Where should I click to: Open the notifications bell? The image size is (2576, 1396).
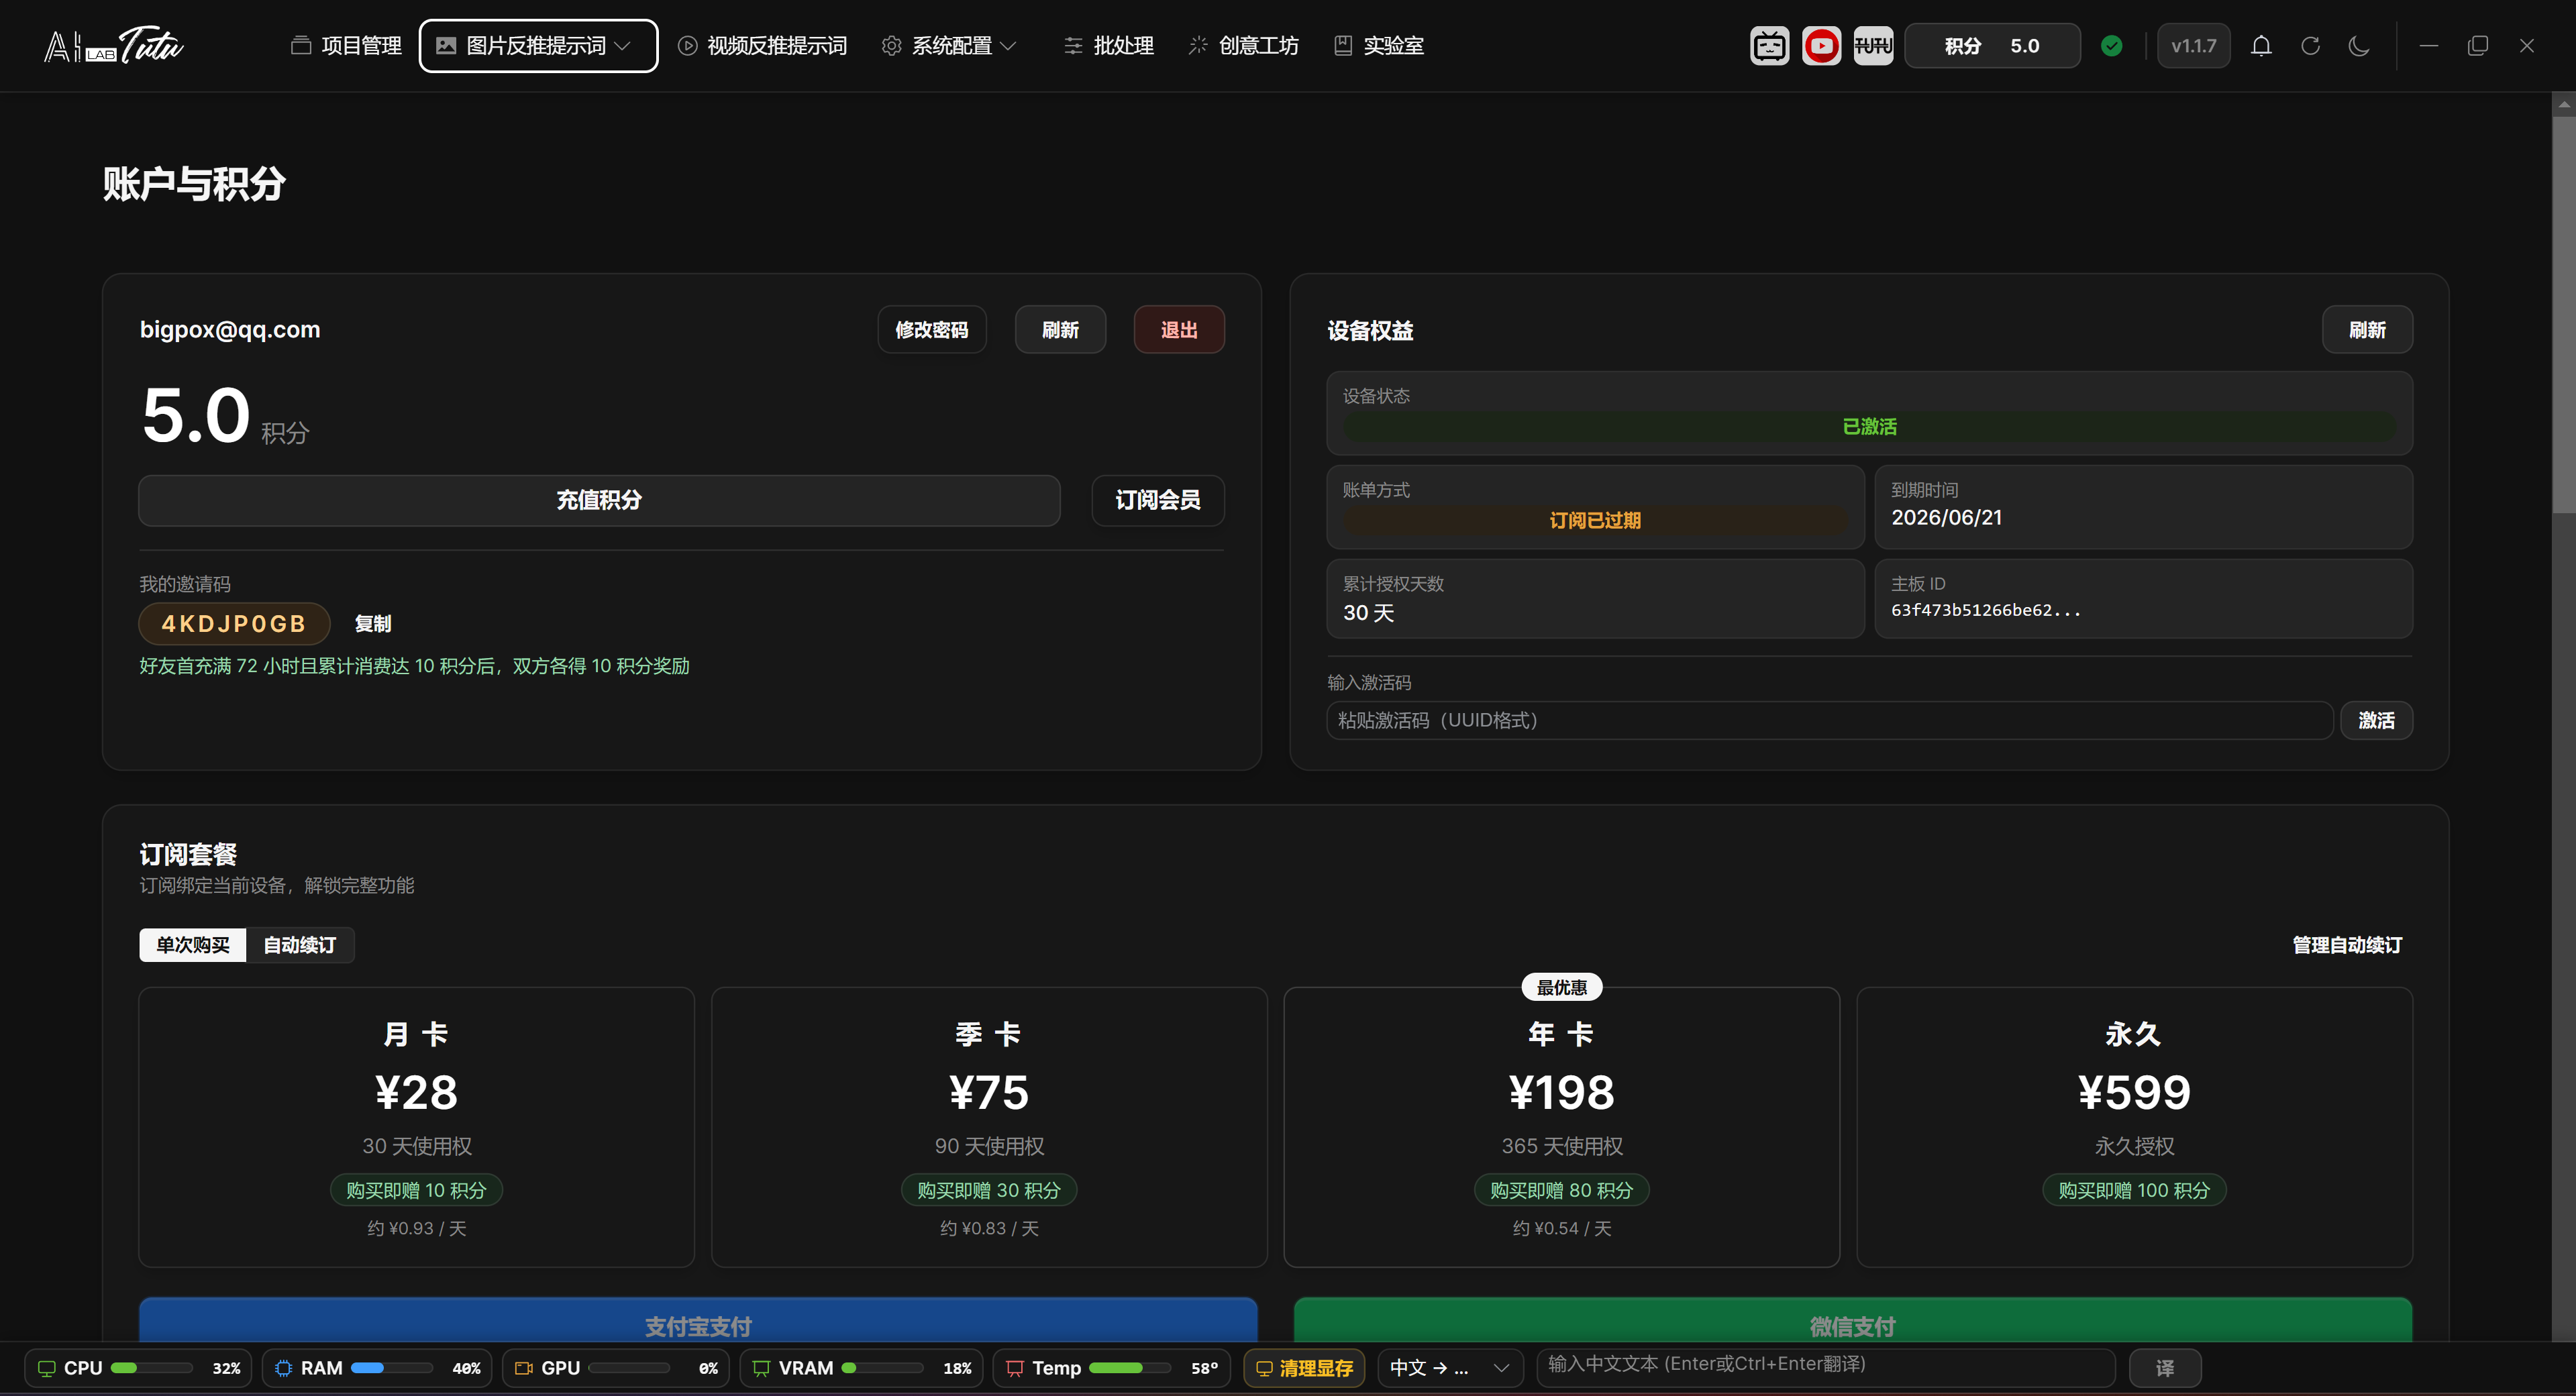coord(2261,46)
